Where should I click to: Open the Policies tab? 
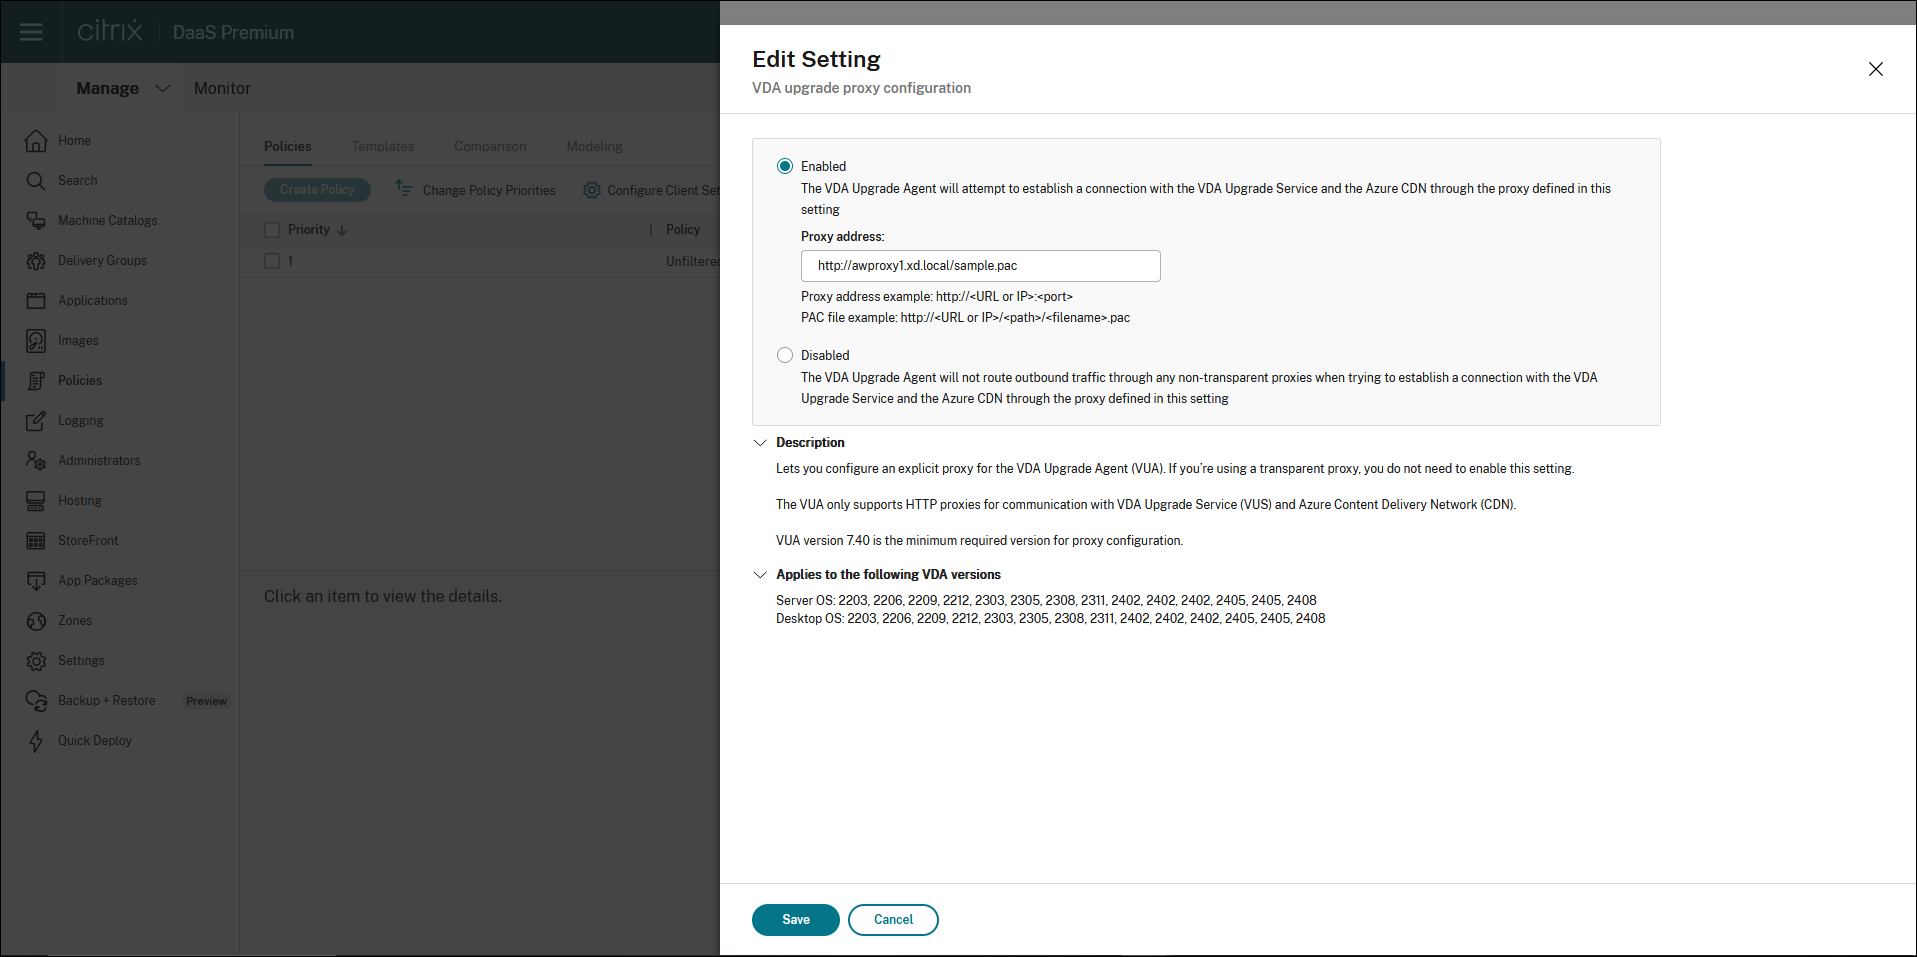(288, 146)
